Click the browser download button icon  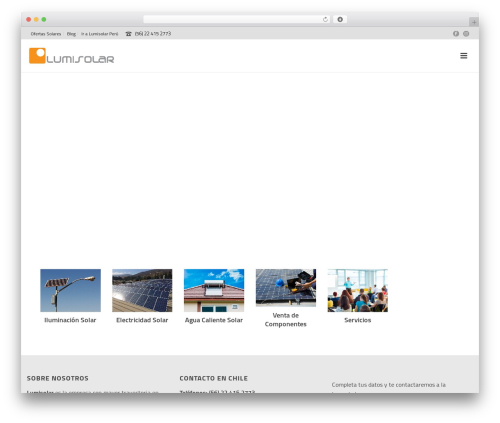[340, 20]
